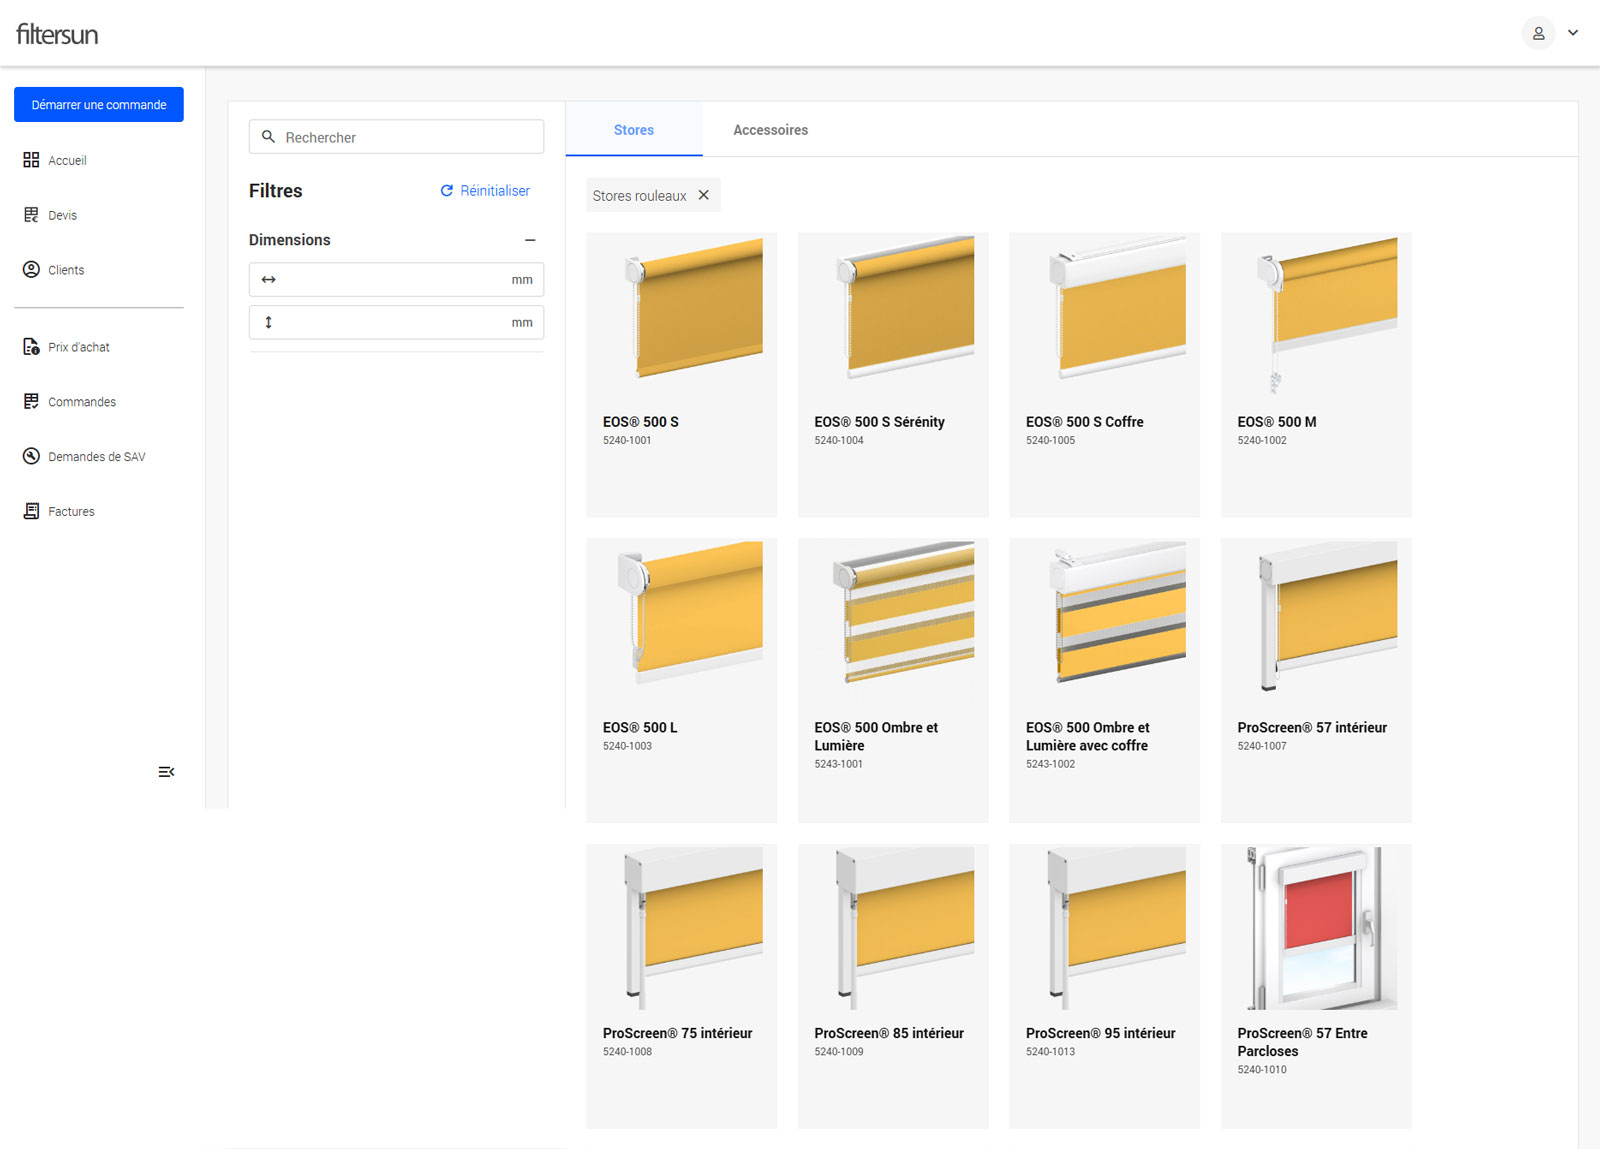Collapse the sidebar menu icon

(x=166, y=772)
